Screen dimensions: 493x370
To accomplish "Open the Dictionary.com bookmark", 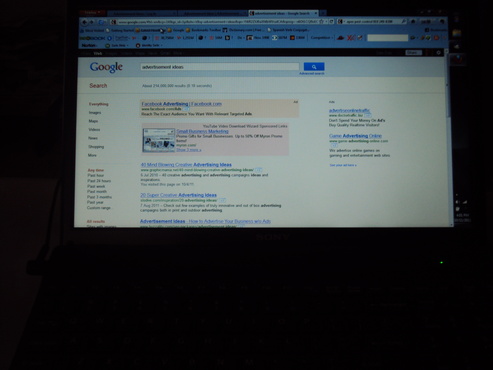I will tap(243, 30).
